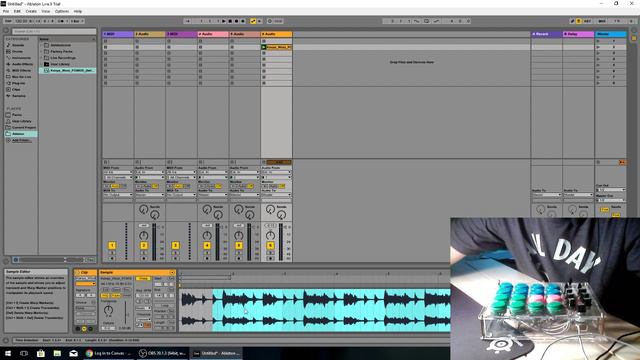Open the A Reverb Audio To dropdown

tap(547, 195)
